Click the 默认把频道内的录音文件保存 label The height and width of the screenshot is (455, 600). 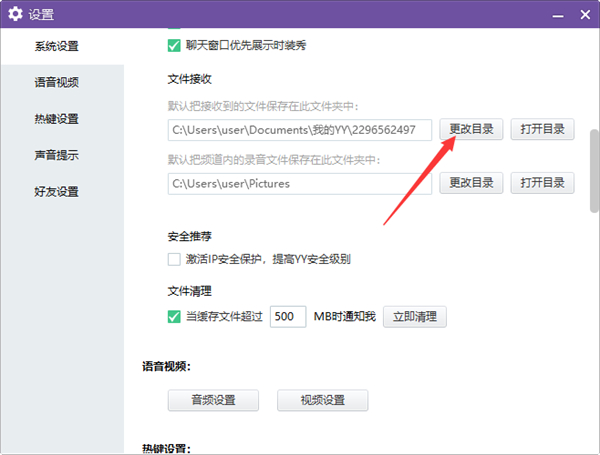pyautogui.click(x=274, y=160)
